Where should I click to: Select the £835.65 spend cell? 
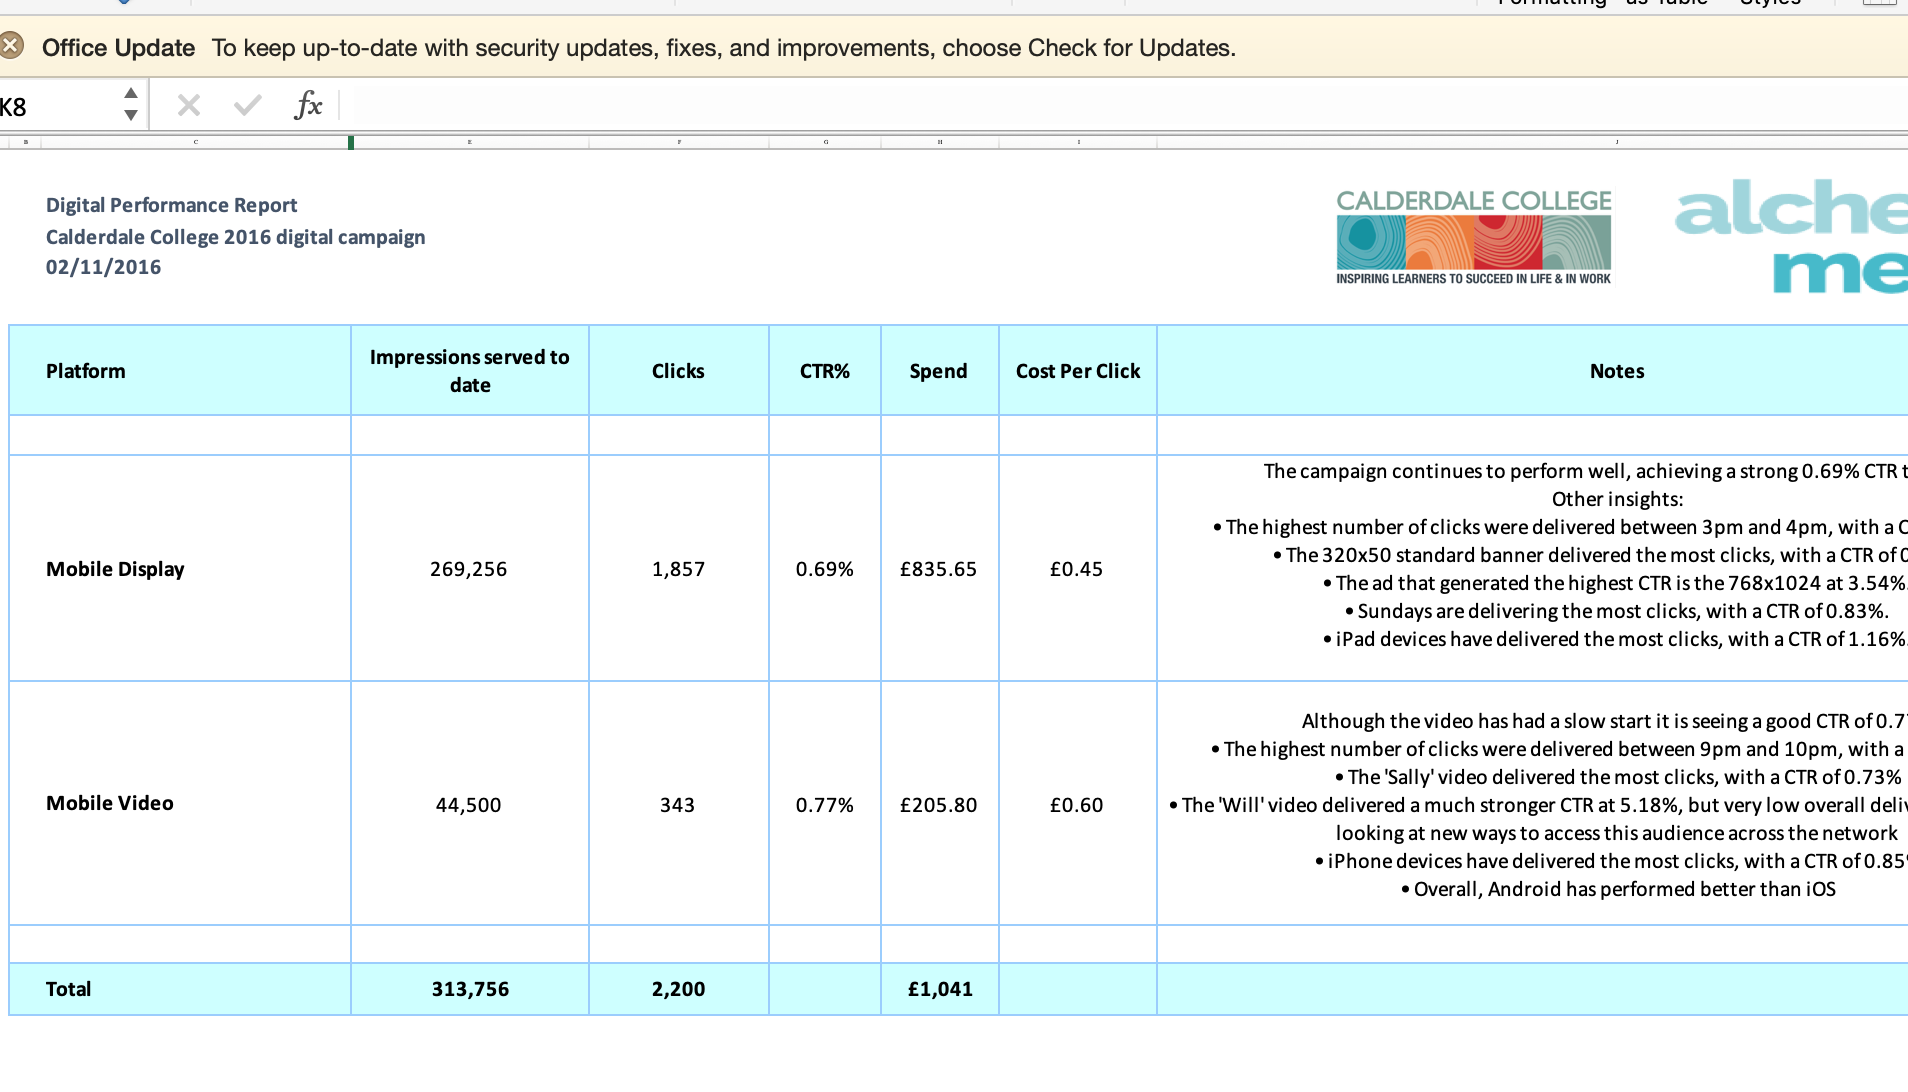click(939, 568)
